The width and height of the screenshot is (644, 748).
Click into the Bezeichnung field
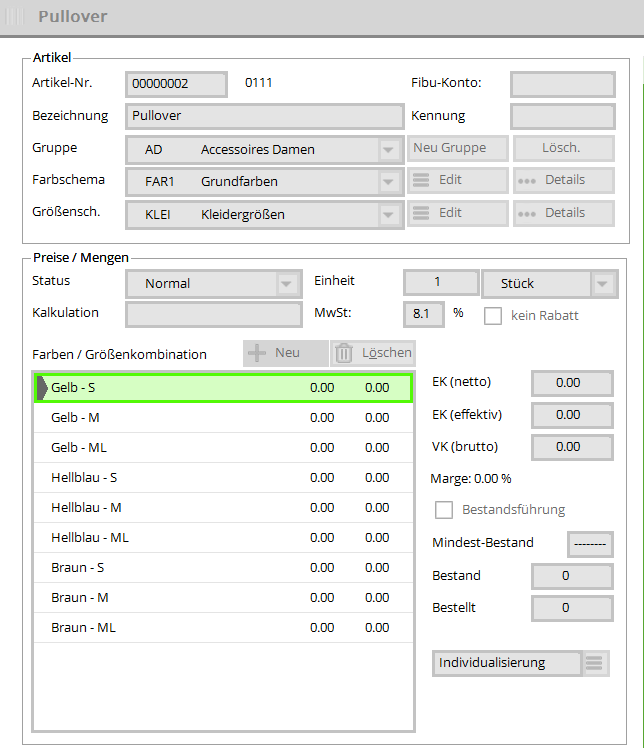pos(264,116)
